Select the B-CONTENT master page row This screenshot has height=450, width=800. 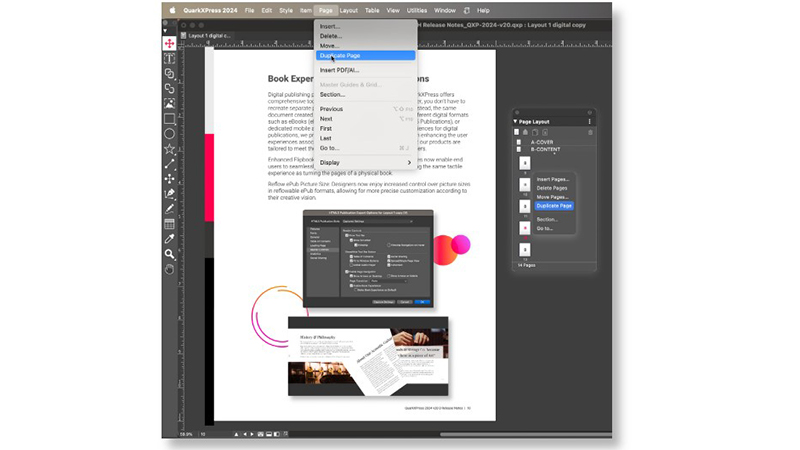pos(554,149)
